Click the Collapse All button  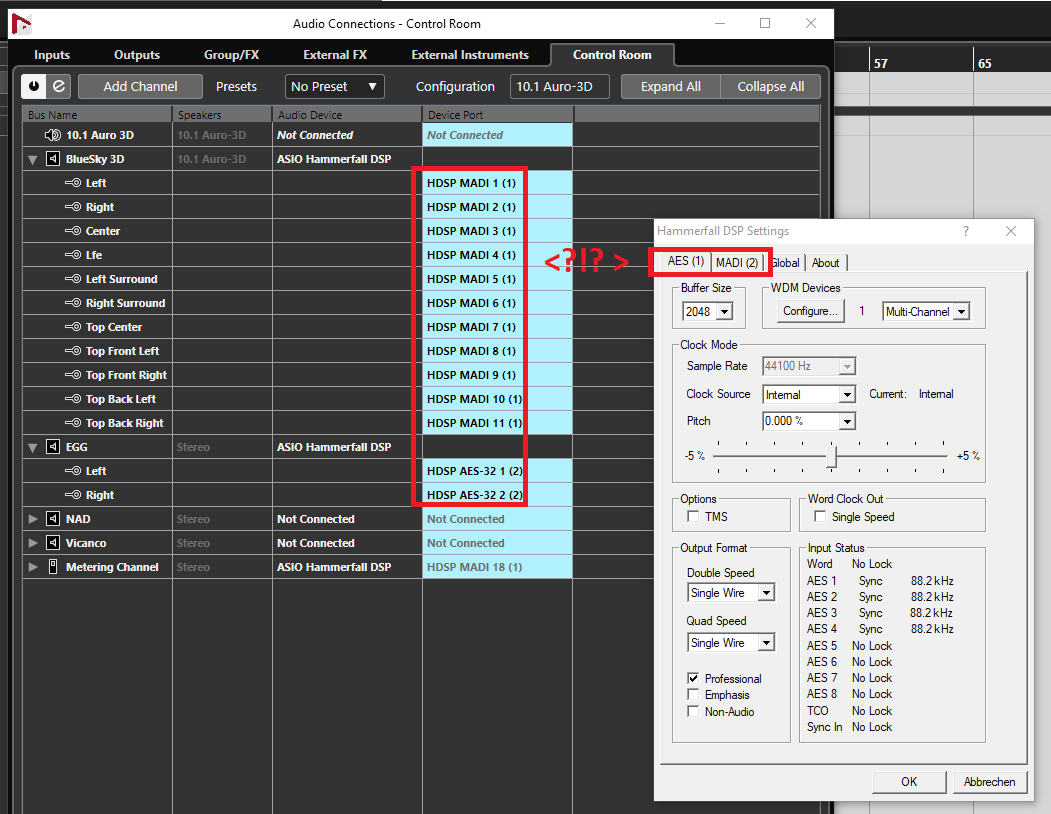pos(770,86)
